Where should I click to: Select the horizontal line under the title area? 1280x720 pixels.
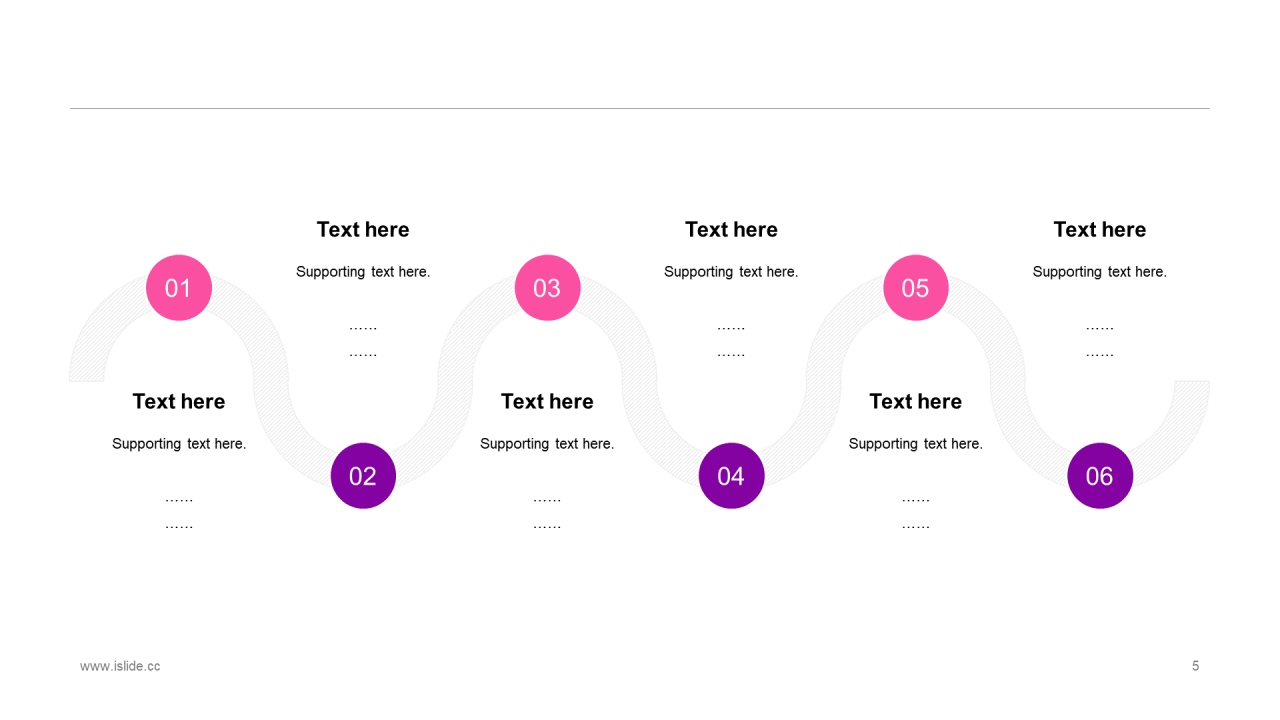[x=640, y=108]
